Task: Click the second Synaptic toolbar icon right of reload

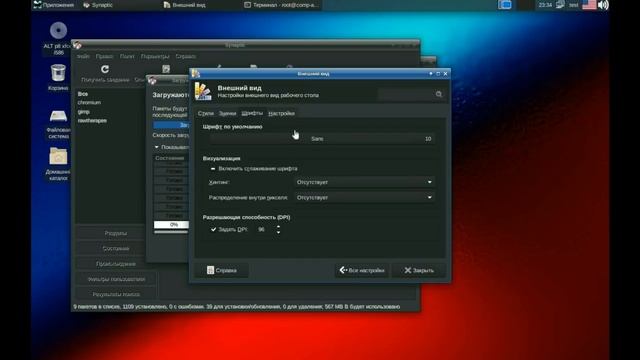Action: (x=166, y=69)
